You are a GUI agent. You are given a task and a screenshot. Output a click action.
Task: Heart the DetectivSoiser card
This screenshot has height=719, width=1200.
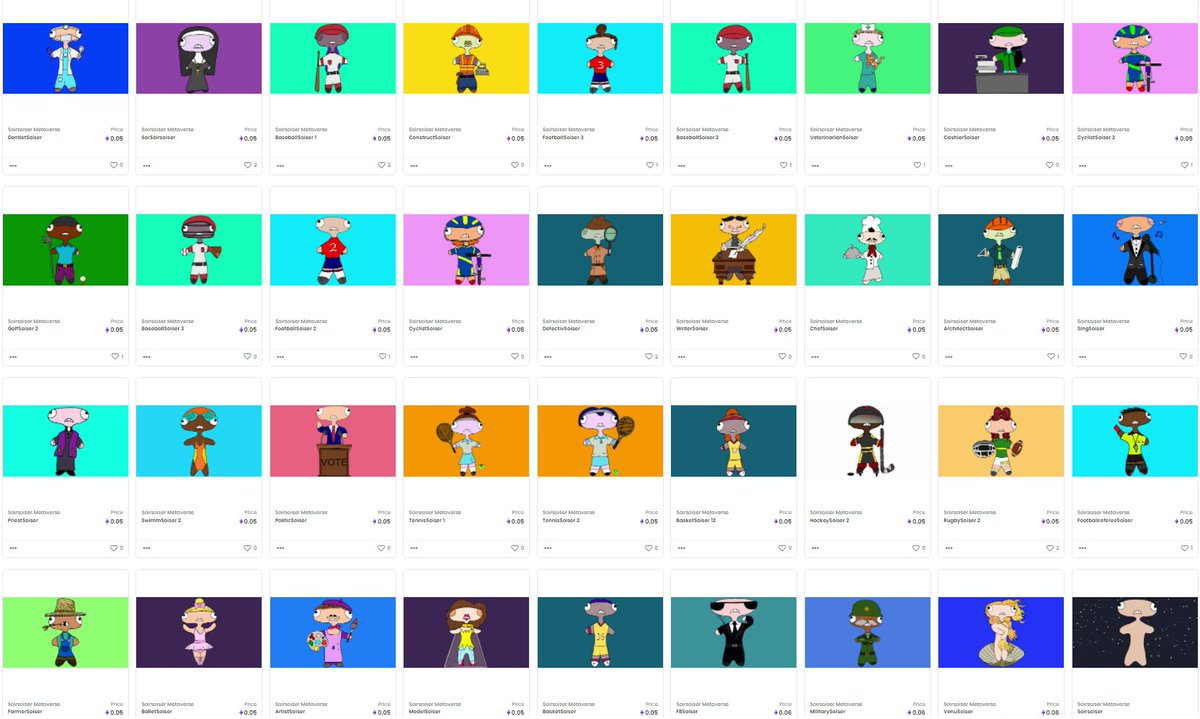pyautogui.click(x=649, y=356)
